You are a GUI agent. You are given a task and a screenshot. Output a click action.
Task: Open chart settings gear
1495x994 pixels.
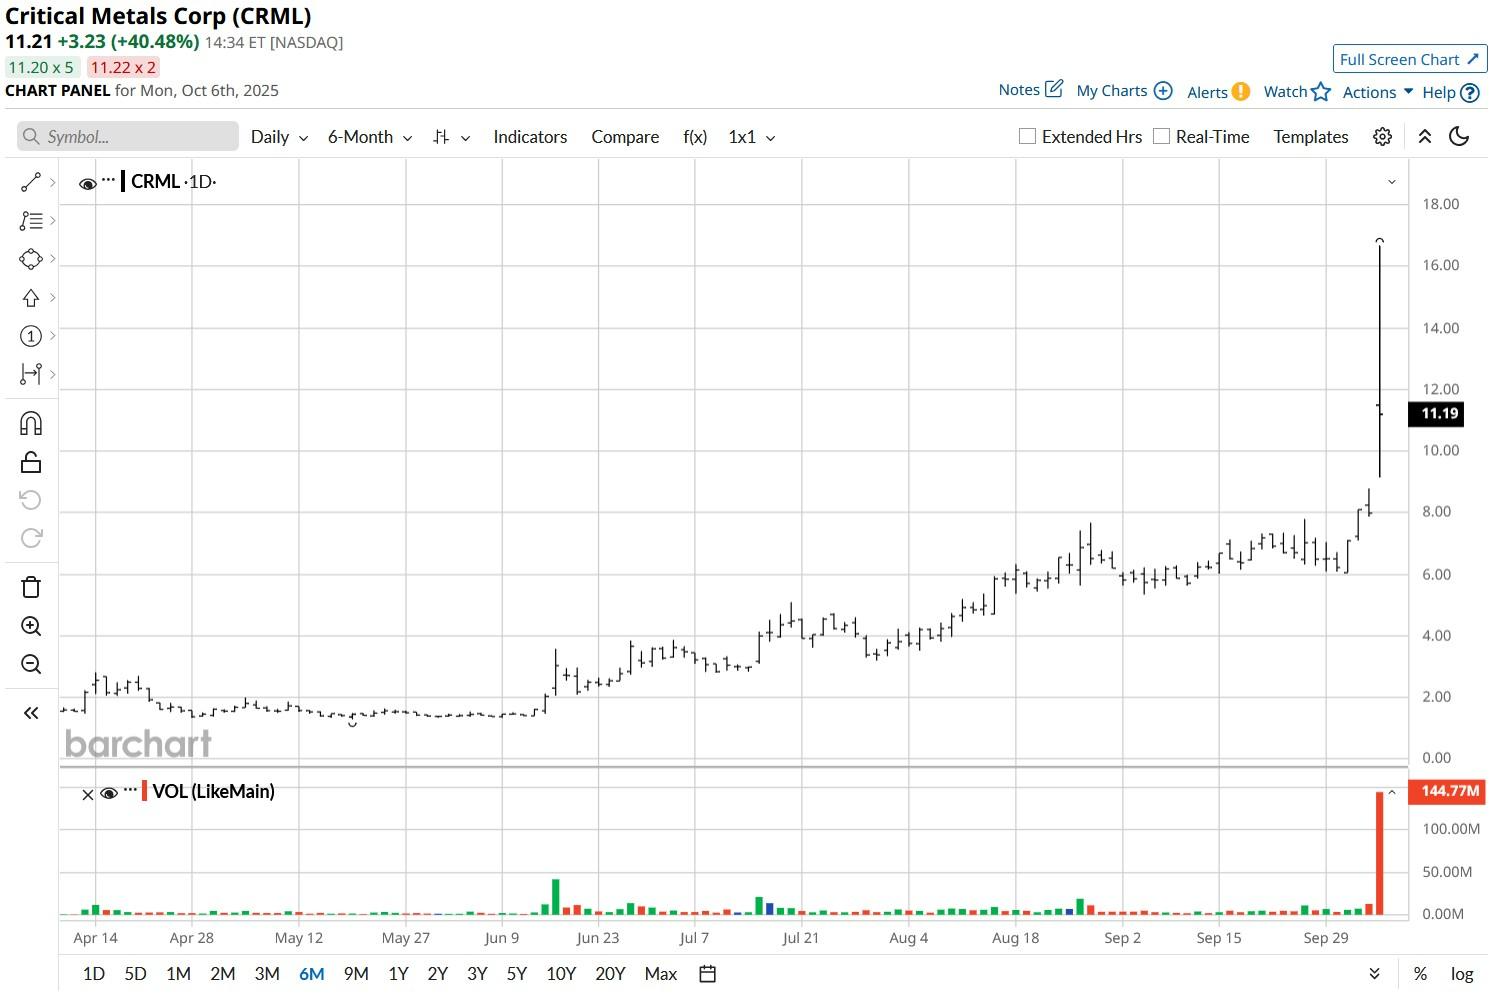pyautogui.click(x=1382, y=137)
